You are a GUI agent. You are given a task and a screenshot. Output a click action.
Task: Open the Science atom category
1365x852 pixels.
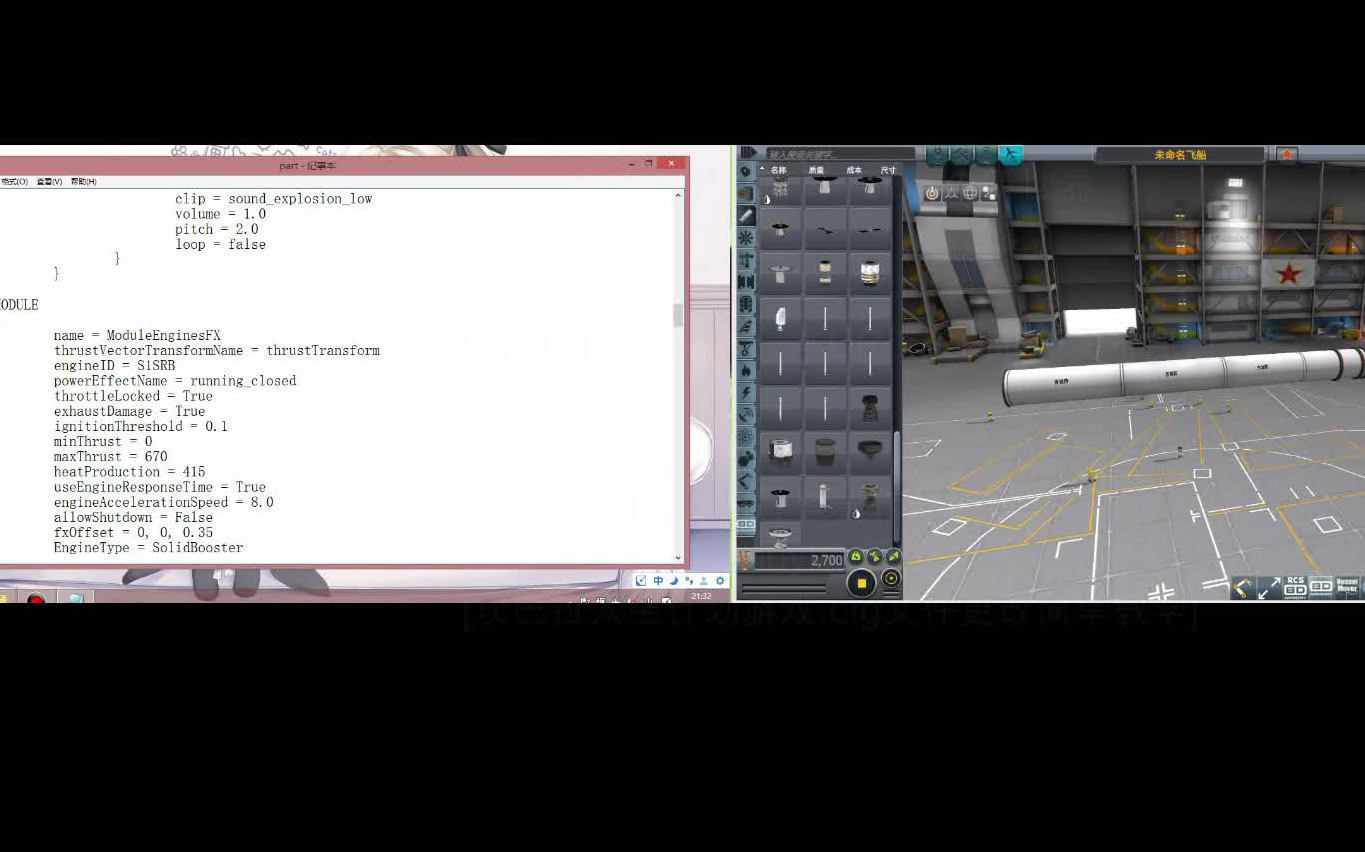(746, 437)
